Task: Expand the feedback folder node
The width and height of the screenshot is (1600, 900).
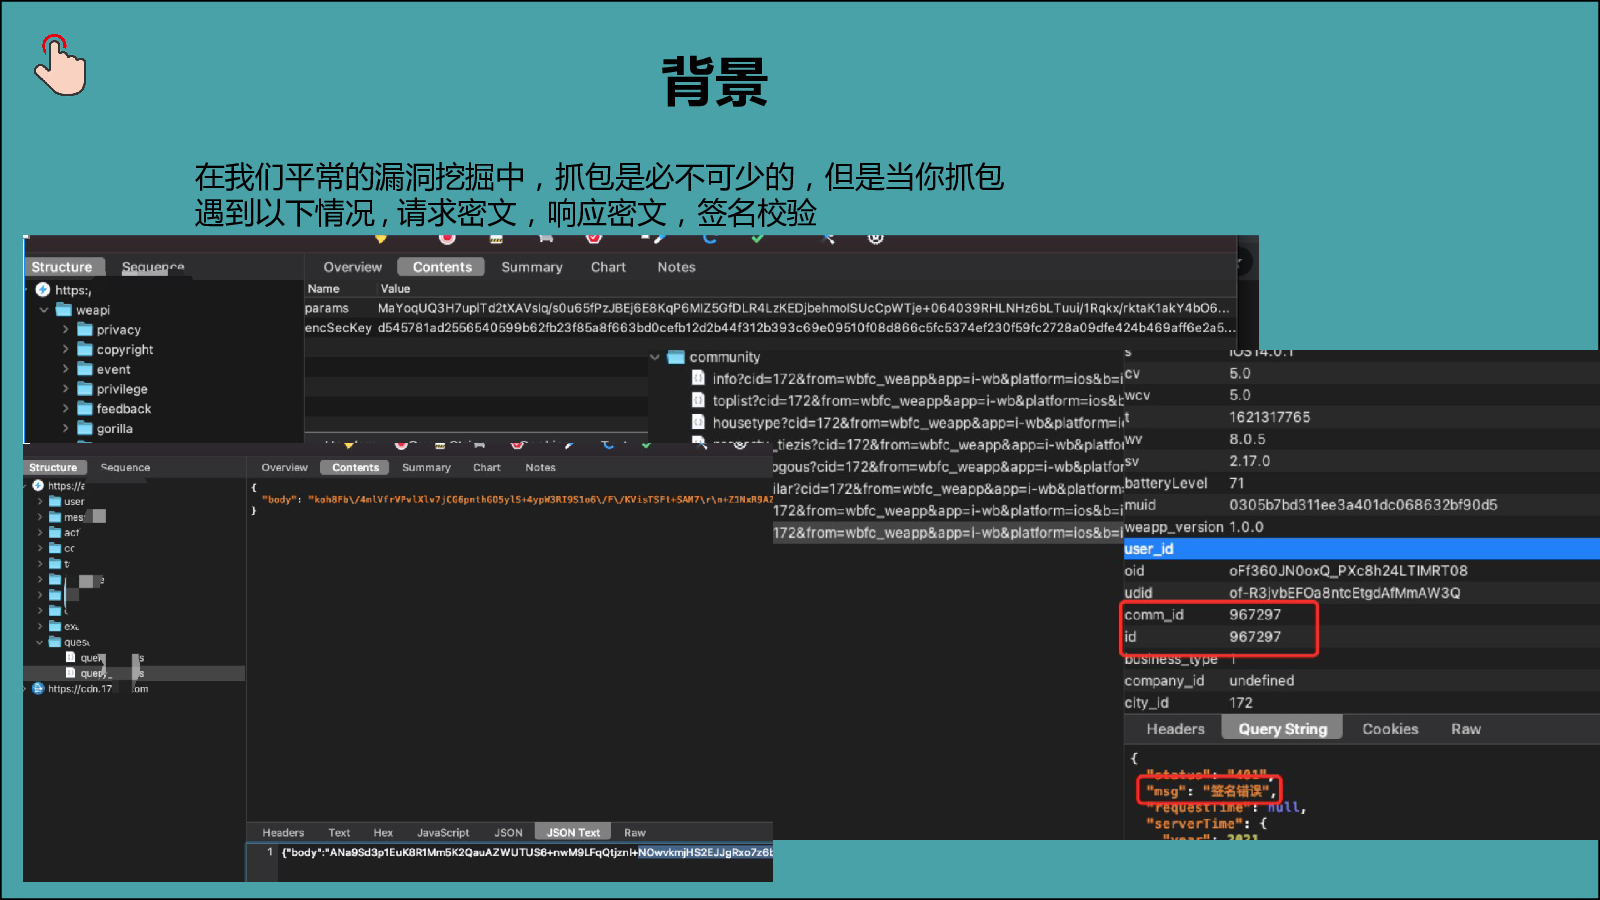Action: pos(66,408)
